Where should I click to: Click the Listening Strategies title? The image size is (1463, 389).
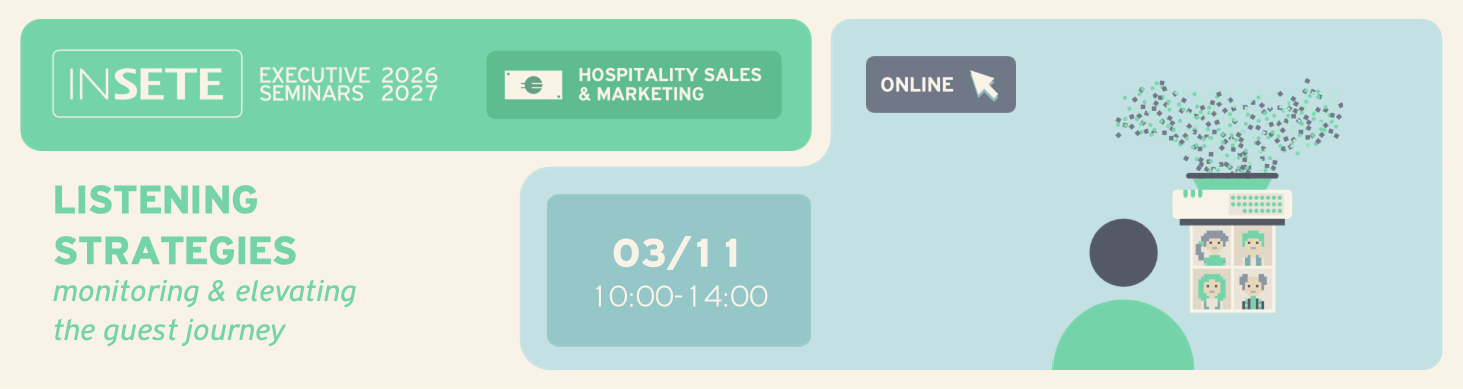(175, 226)
